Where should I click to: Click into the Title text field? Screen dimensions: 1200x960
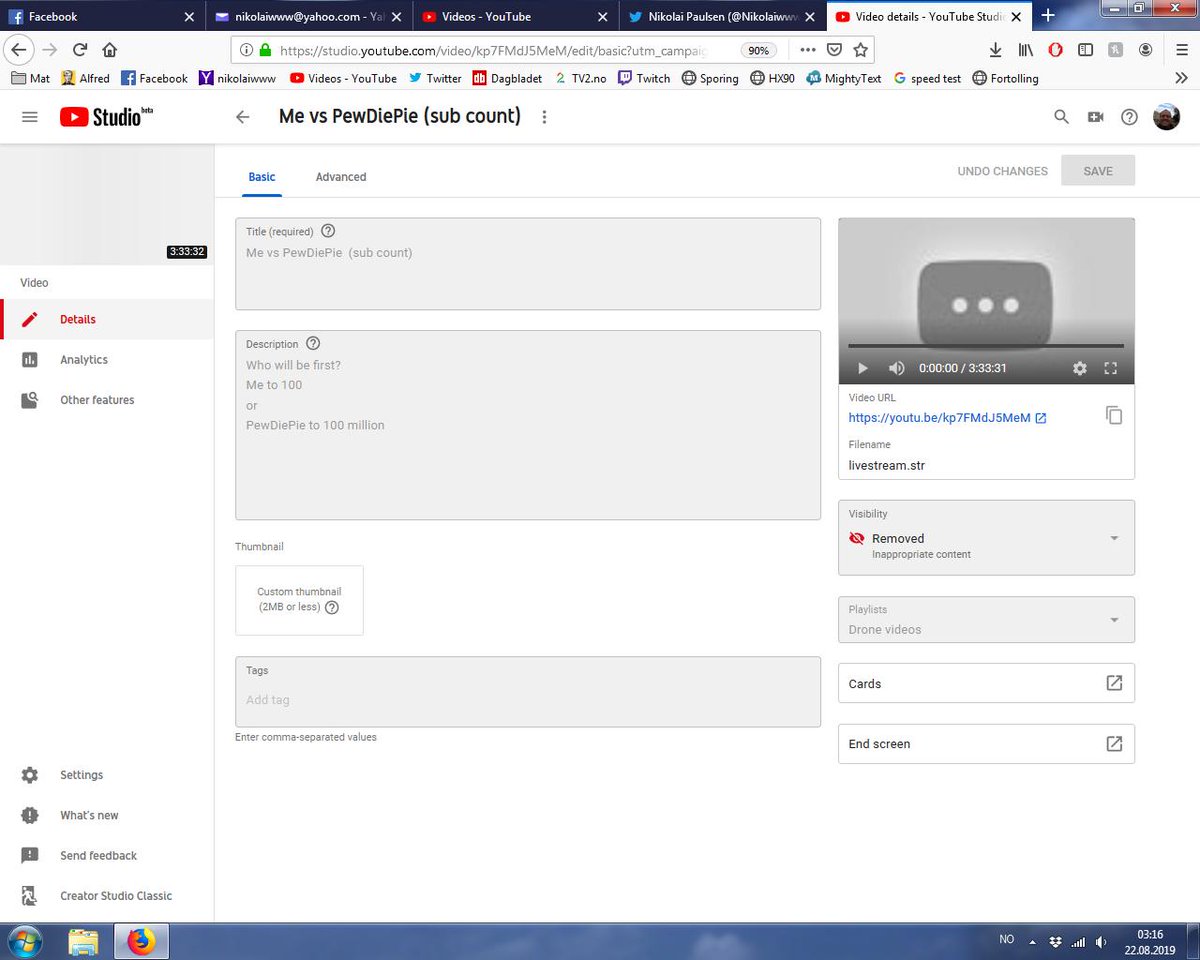[528, 264]
